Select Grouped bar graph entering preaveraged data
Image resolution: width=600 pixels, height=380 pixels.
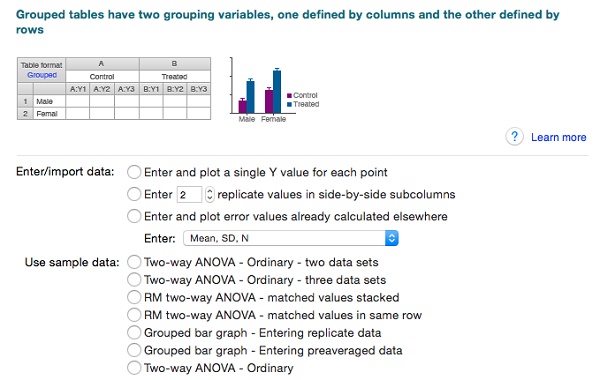tap(134, 350)
